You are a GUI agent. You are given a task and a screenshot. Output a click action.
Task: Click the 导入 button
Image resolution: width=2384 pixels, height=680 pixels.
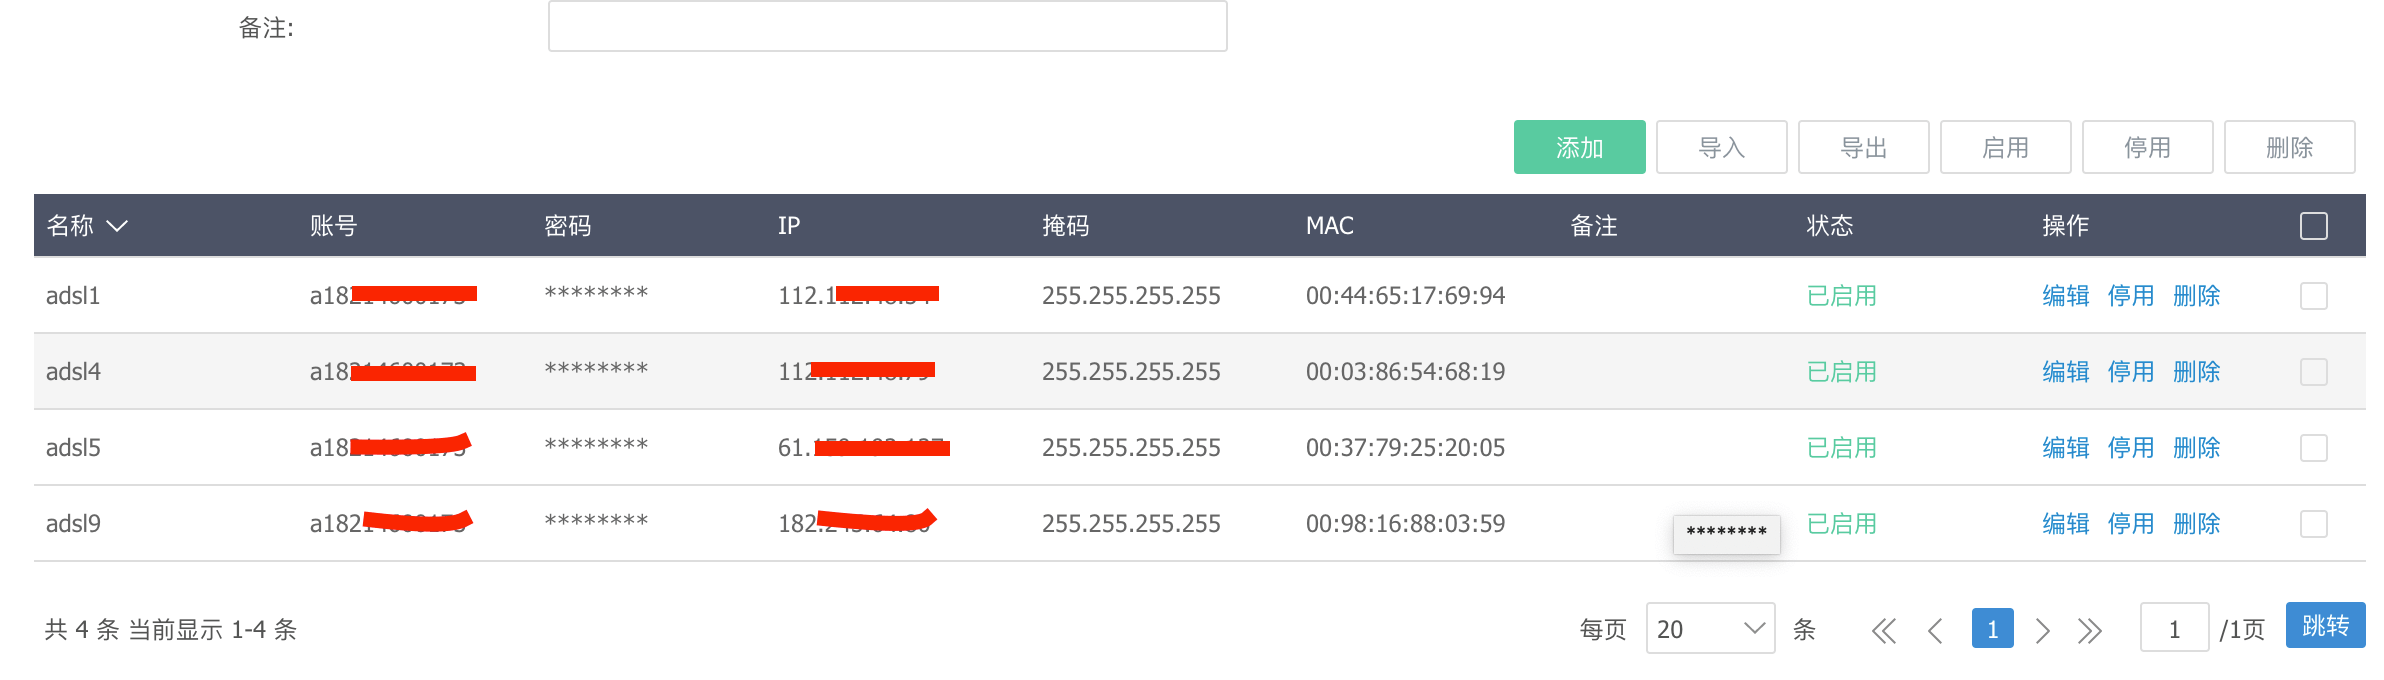tap(1721, 146)
